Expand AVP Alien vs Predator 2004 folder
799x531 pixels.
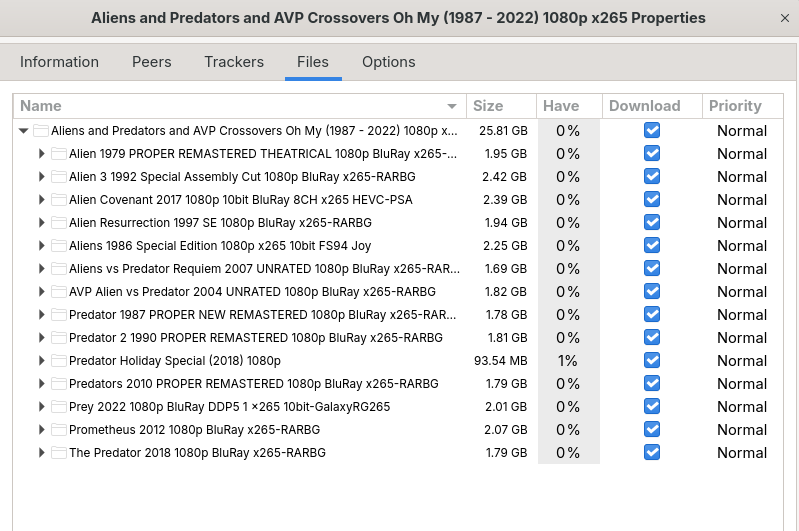tap(42, 292)
